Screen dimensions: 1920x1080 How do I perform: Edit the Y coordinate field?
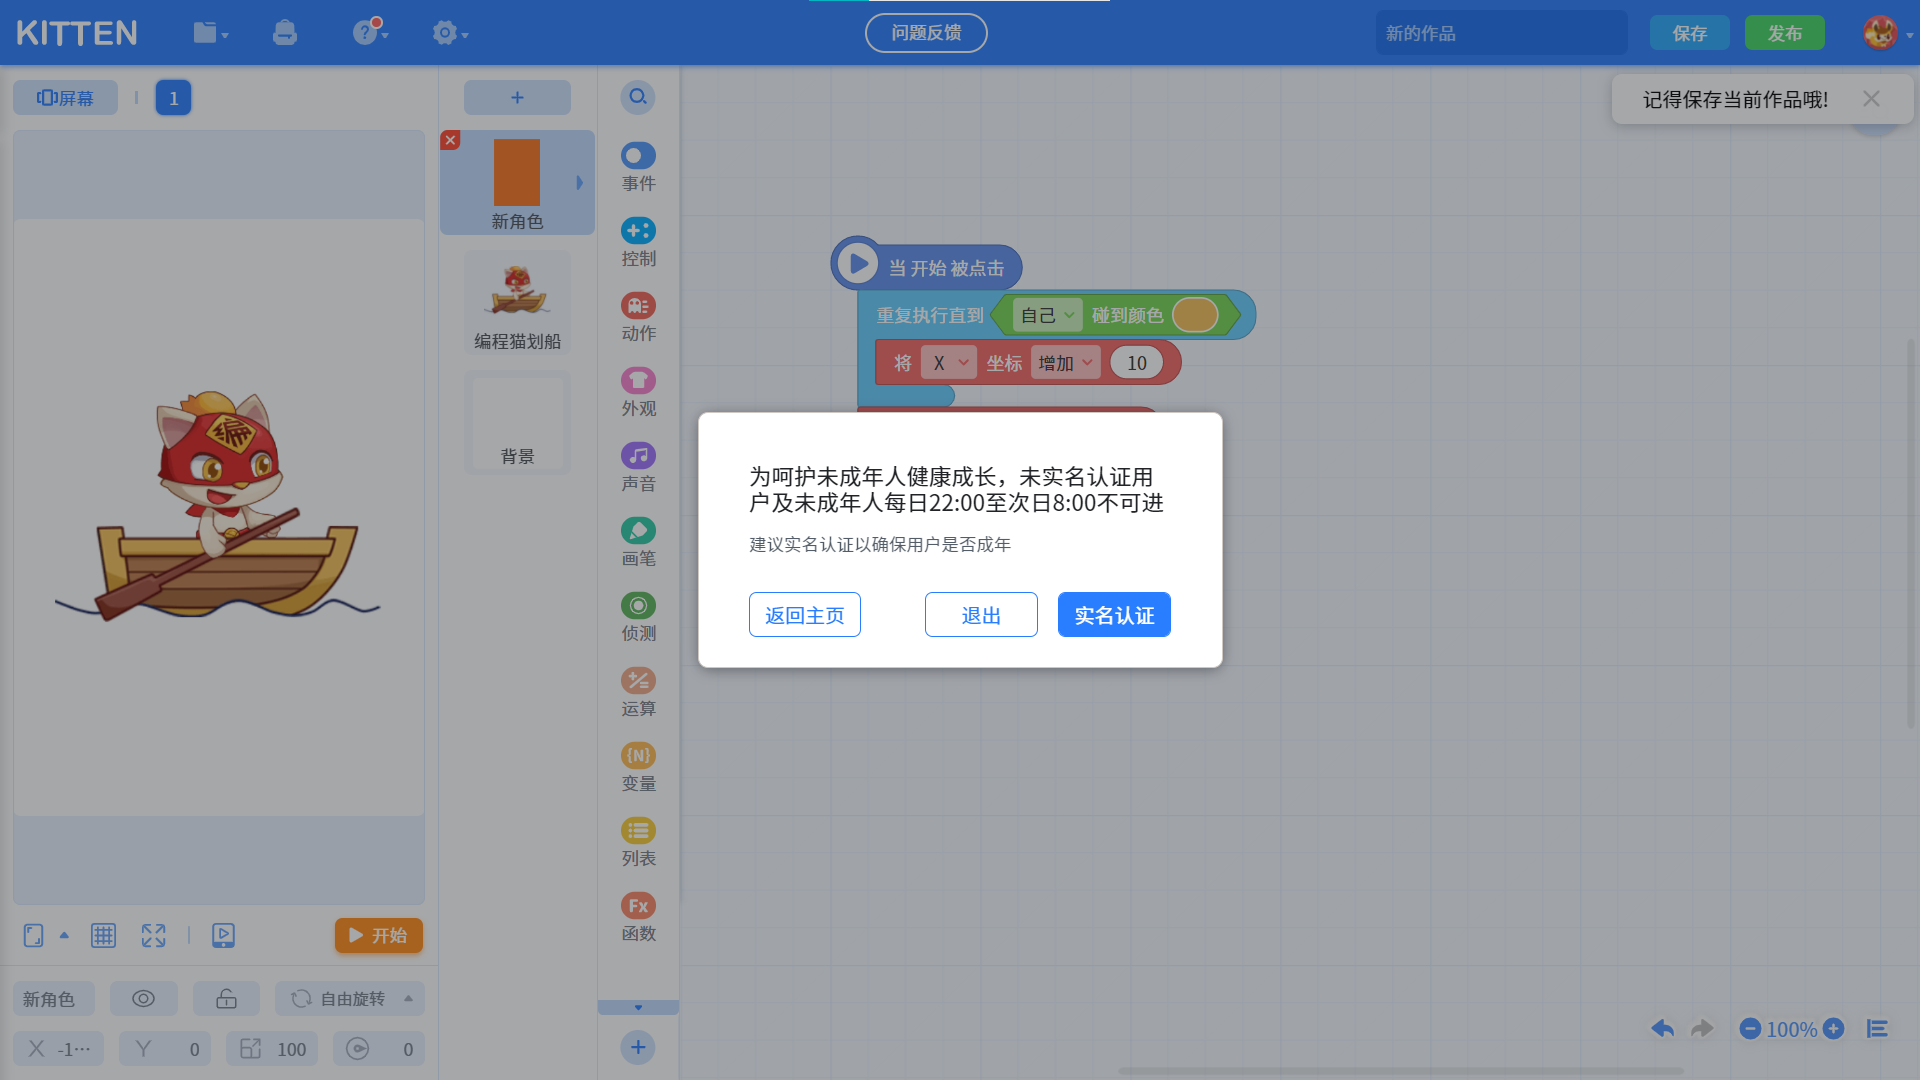pyautogui.click(x=165, y=1048)
